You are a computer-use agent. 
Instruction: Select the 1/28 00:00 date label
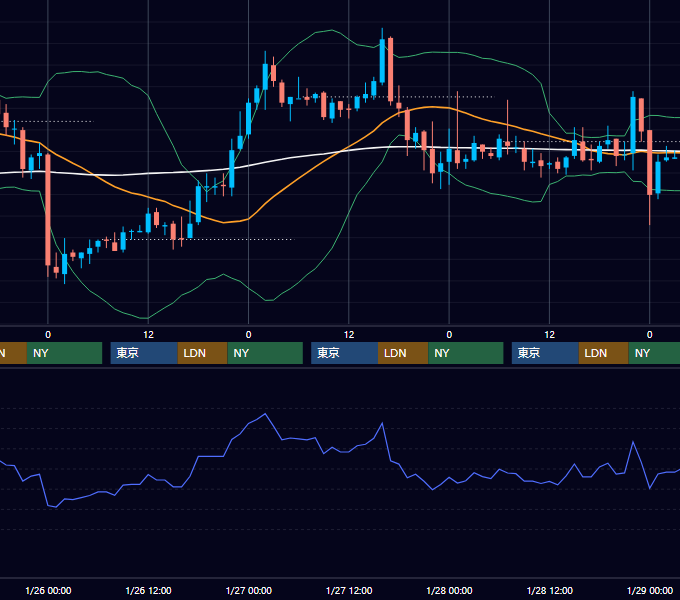click(x=449, y=590)
